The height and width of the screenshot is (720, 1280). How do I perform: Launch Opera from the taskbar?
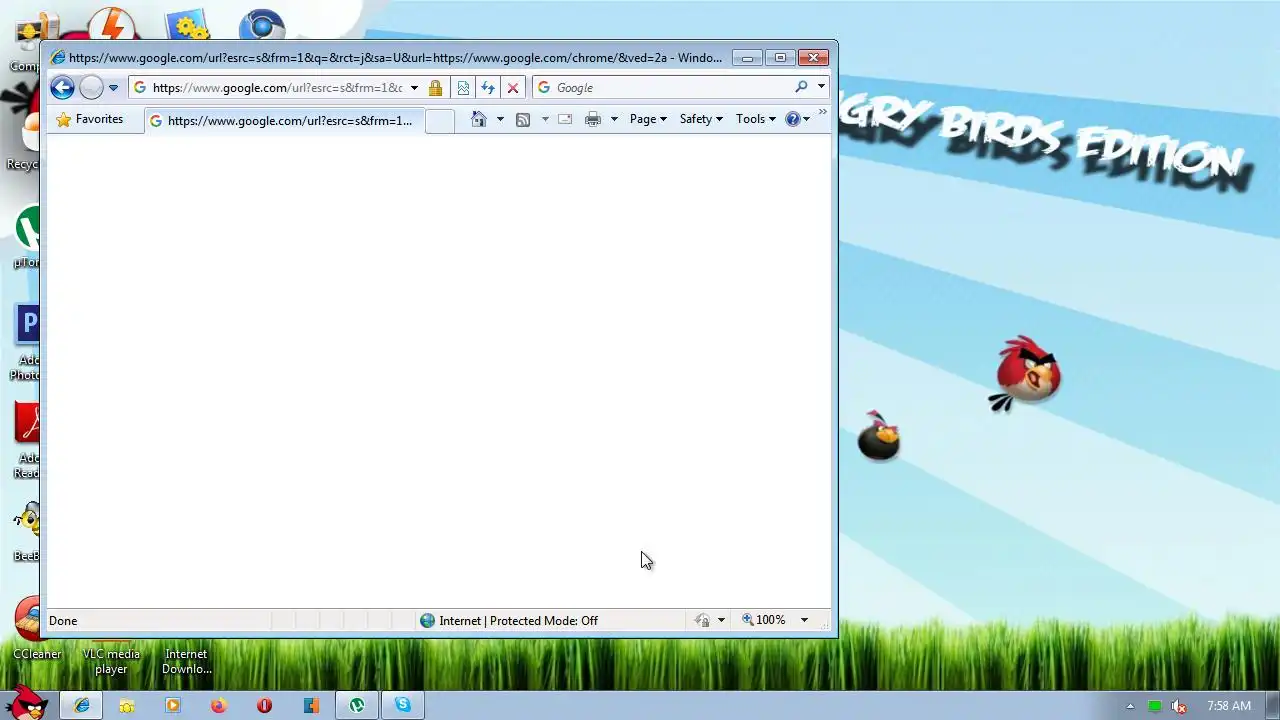click(265, 705)
